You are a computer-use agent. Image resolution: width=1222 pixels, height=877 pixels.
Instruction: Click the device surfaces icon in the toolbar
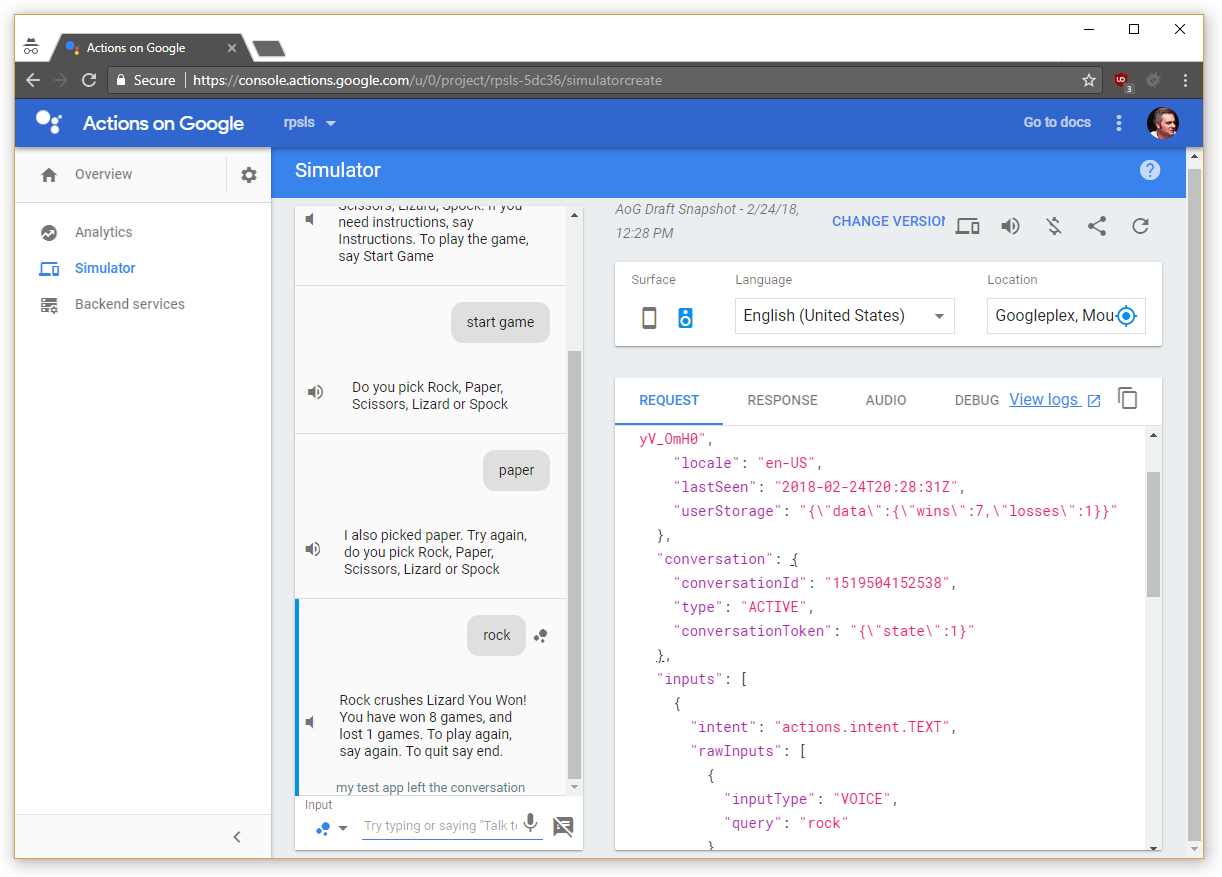click(967, 226)
